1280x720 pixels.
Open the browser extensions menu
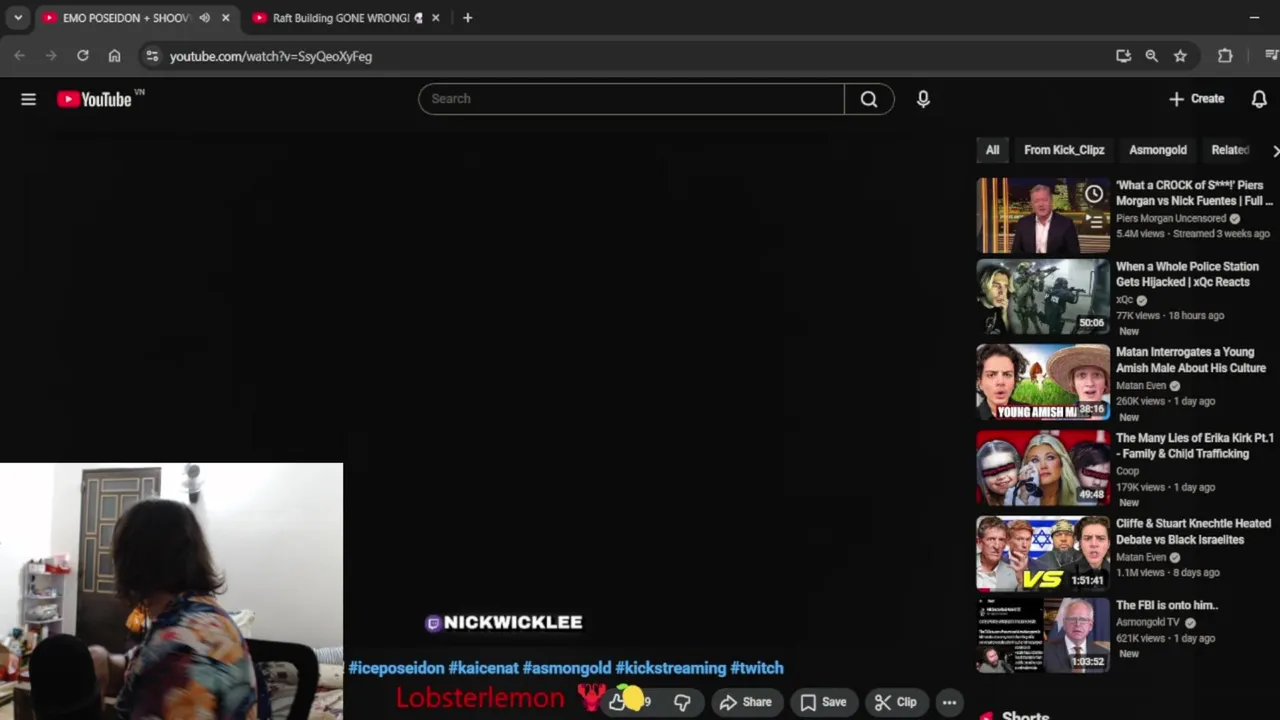click(1225, 56)
